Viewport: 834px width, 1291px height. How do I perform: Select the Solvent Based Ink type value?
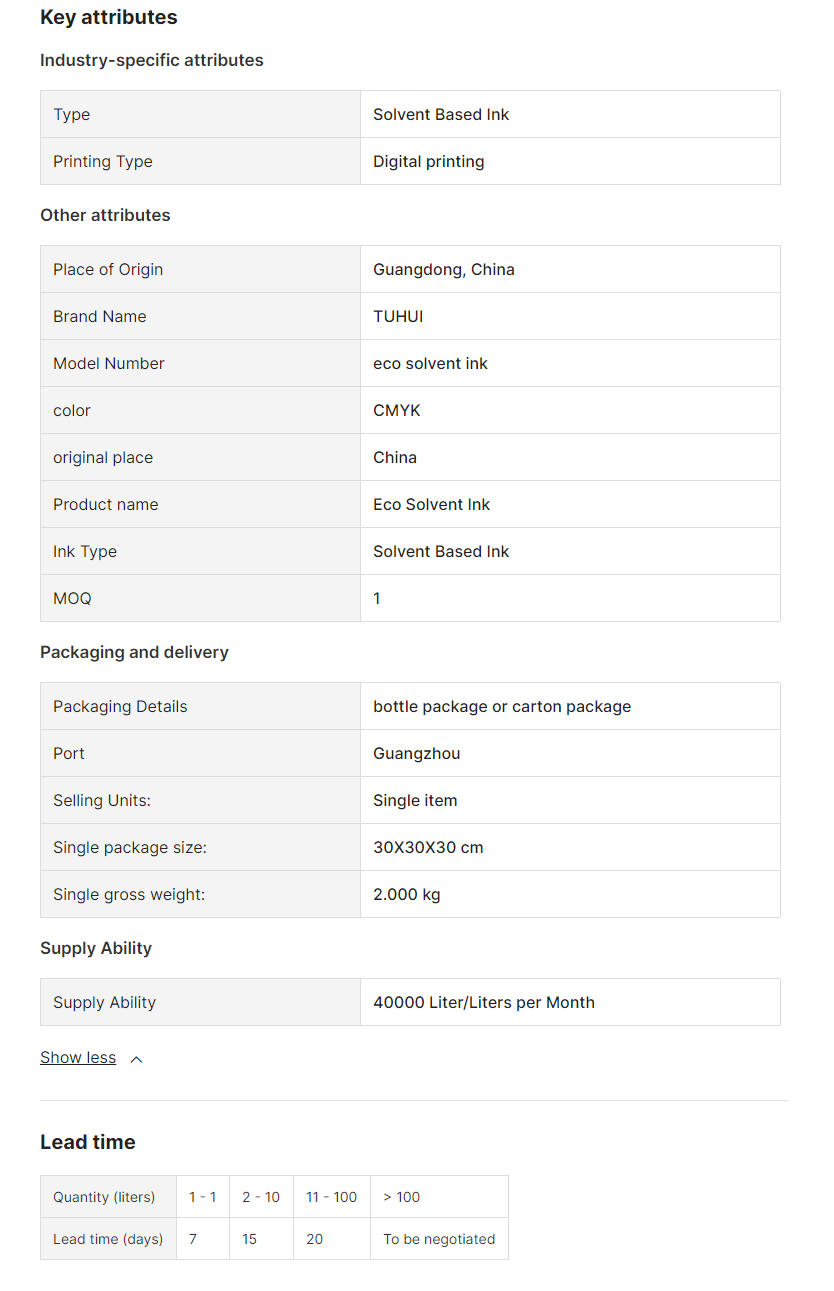441,115
